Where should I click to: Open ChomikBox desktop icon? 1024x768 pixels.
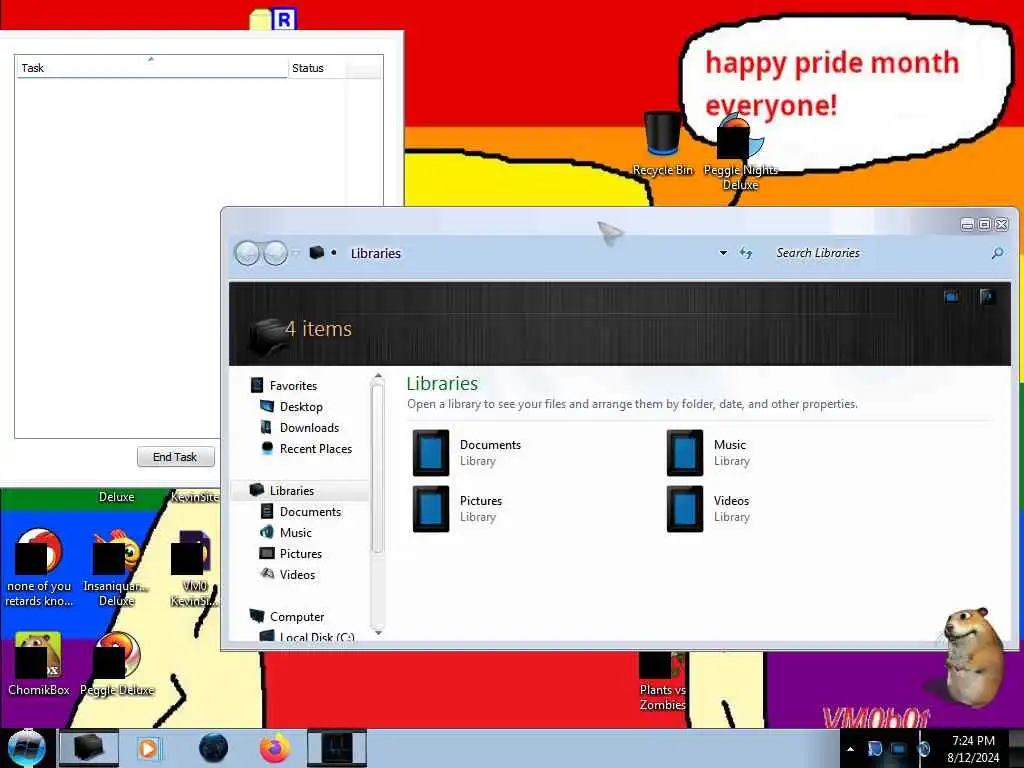[x=39, y=664]
